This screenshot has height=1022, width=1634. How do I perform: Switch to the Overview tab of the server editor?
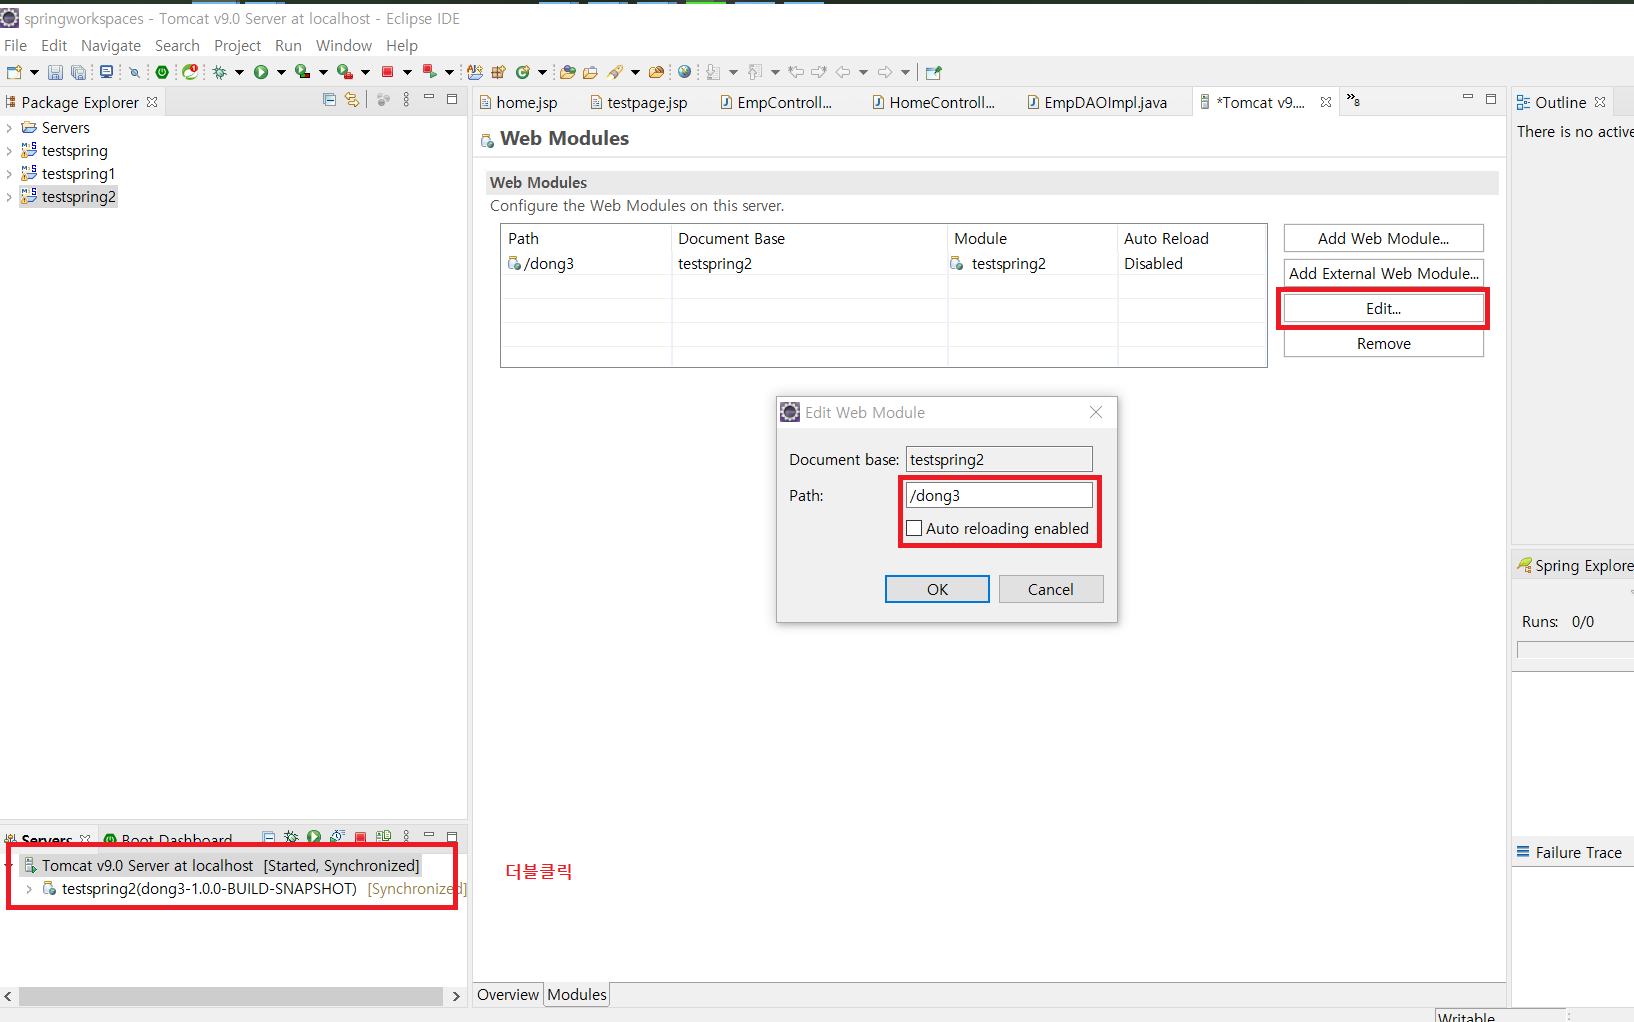pos(508,994)
